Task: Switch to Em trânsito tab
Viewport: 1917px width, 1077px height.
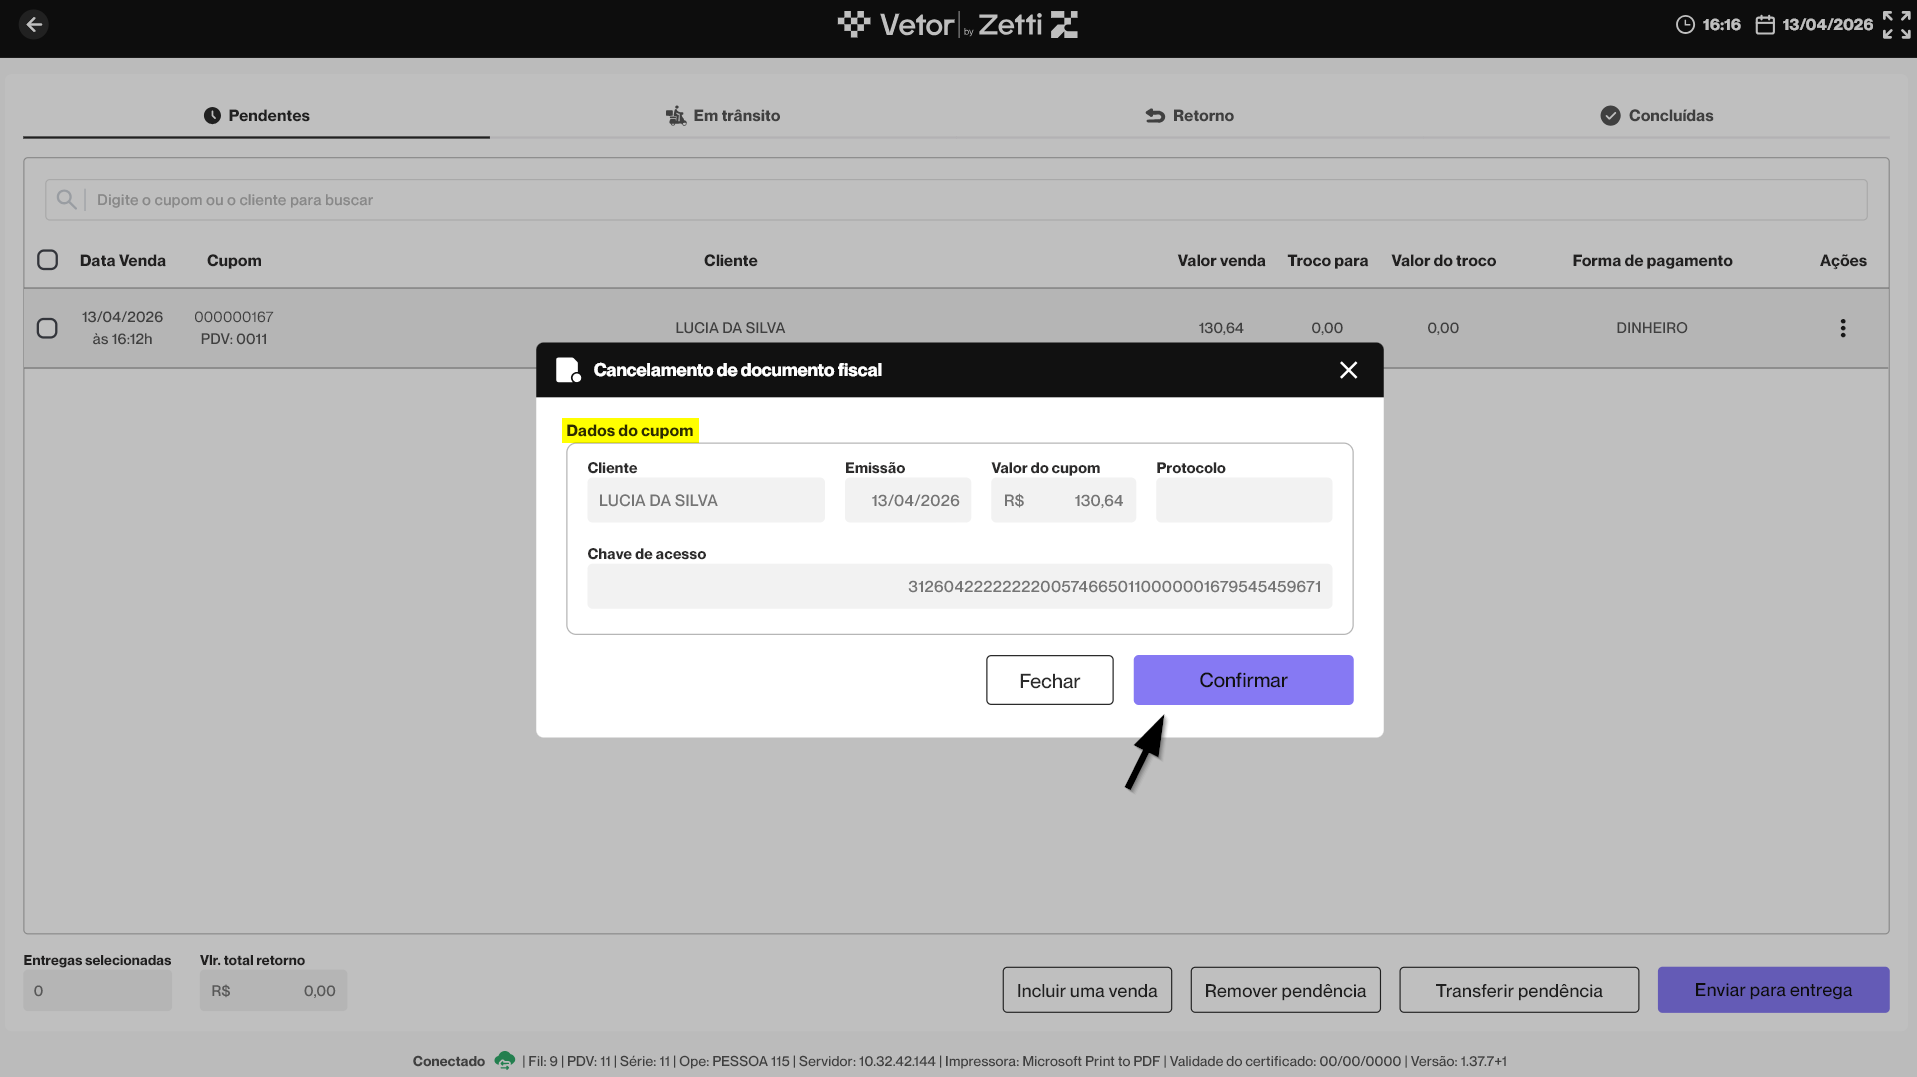Action: point(723,116)
